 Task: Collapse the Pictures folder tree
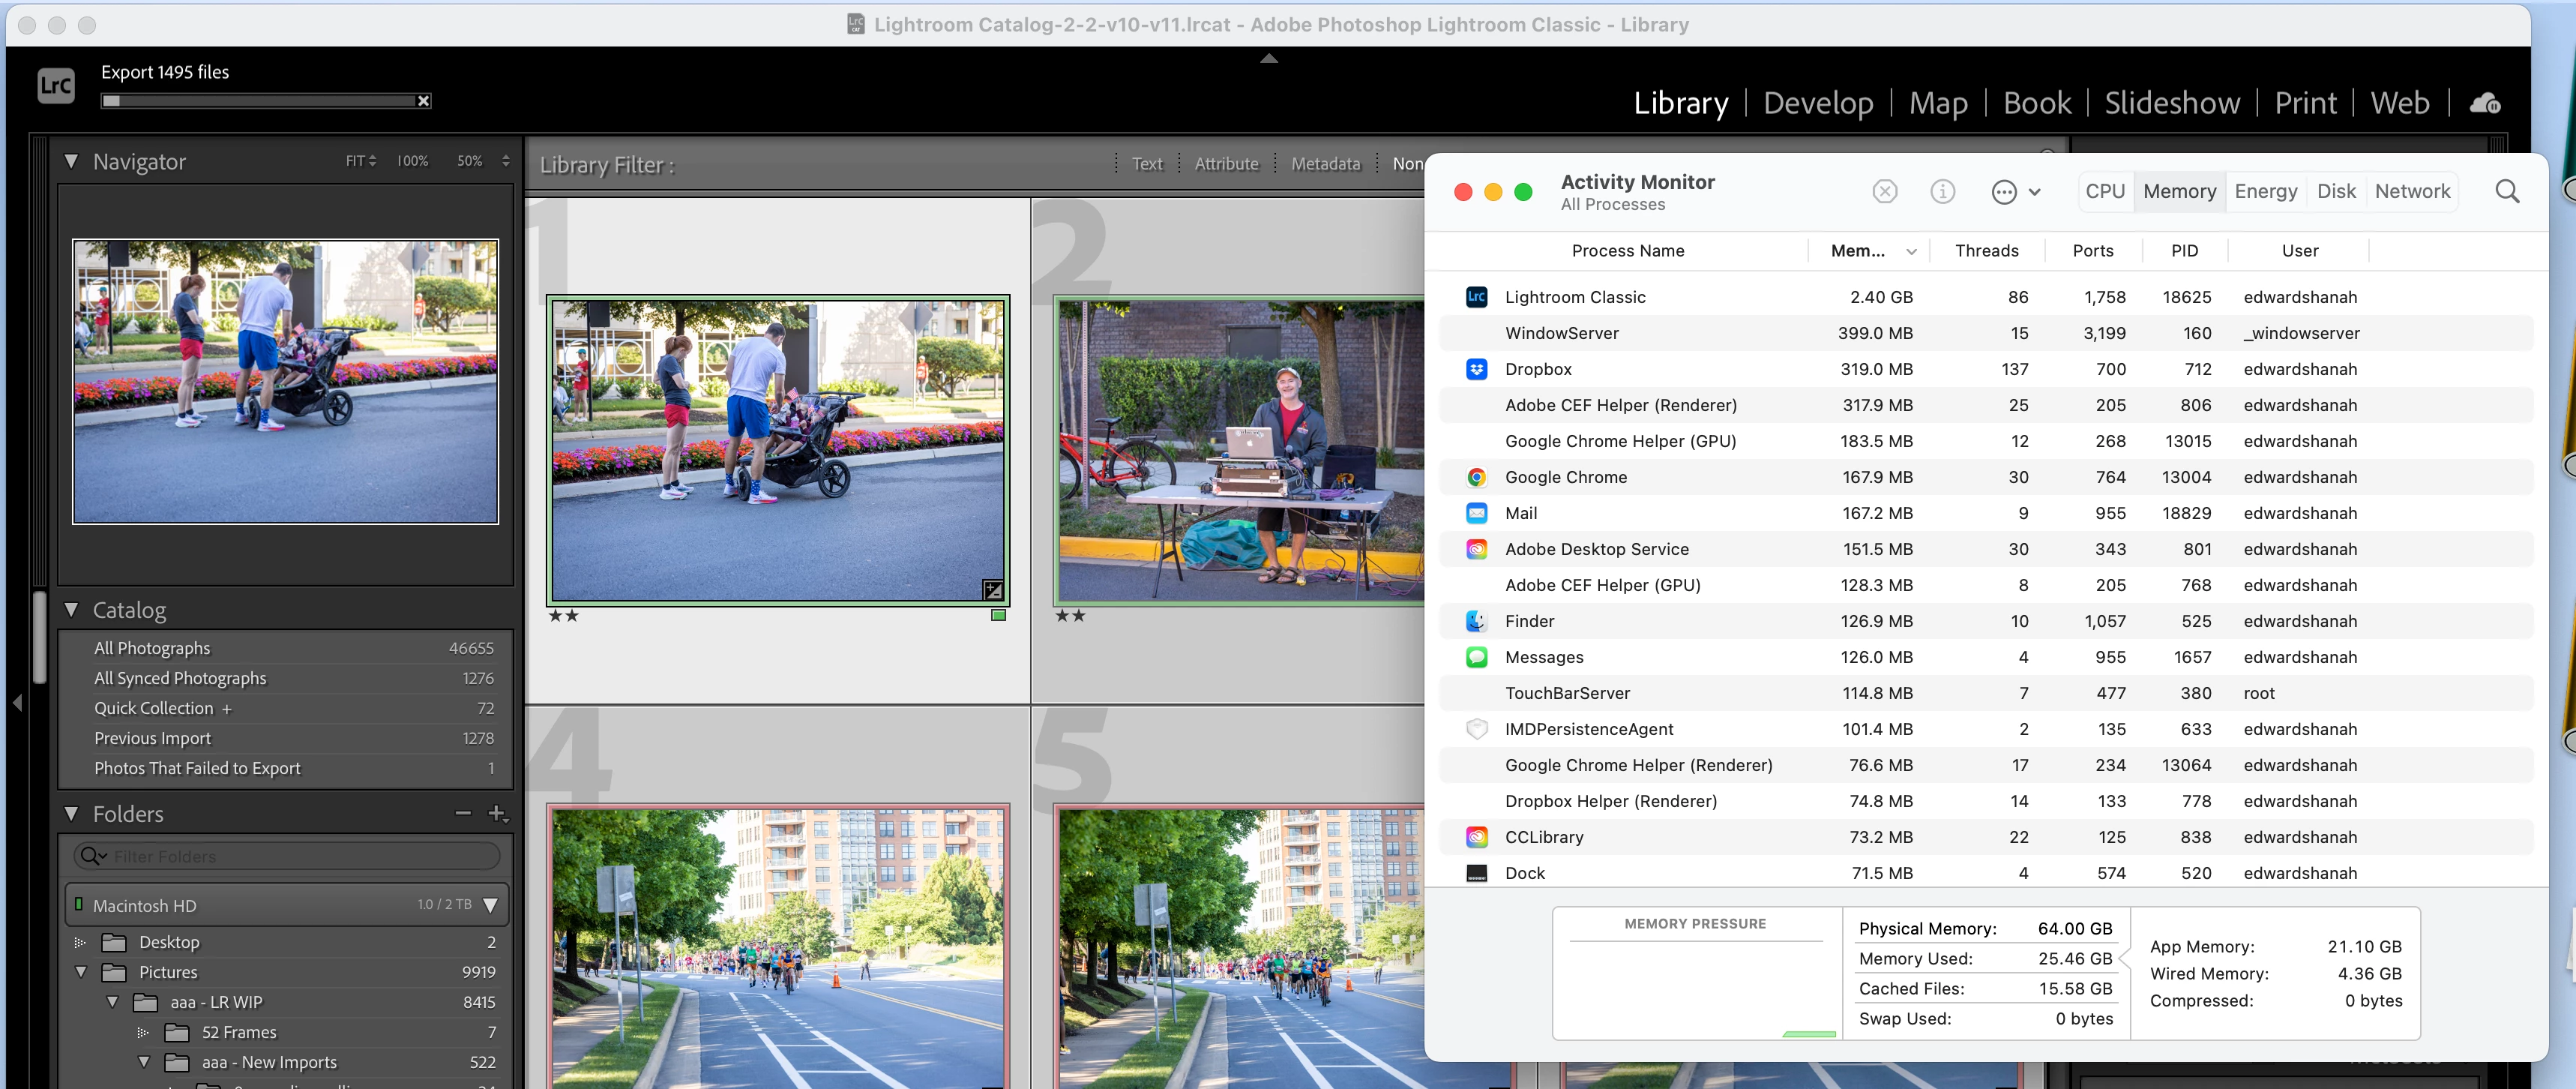[x=81, y=972]
